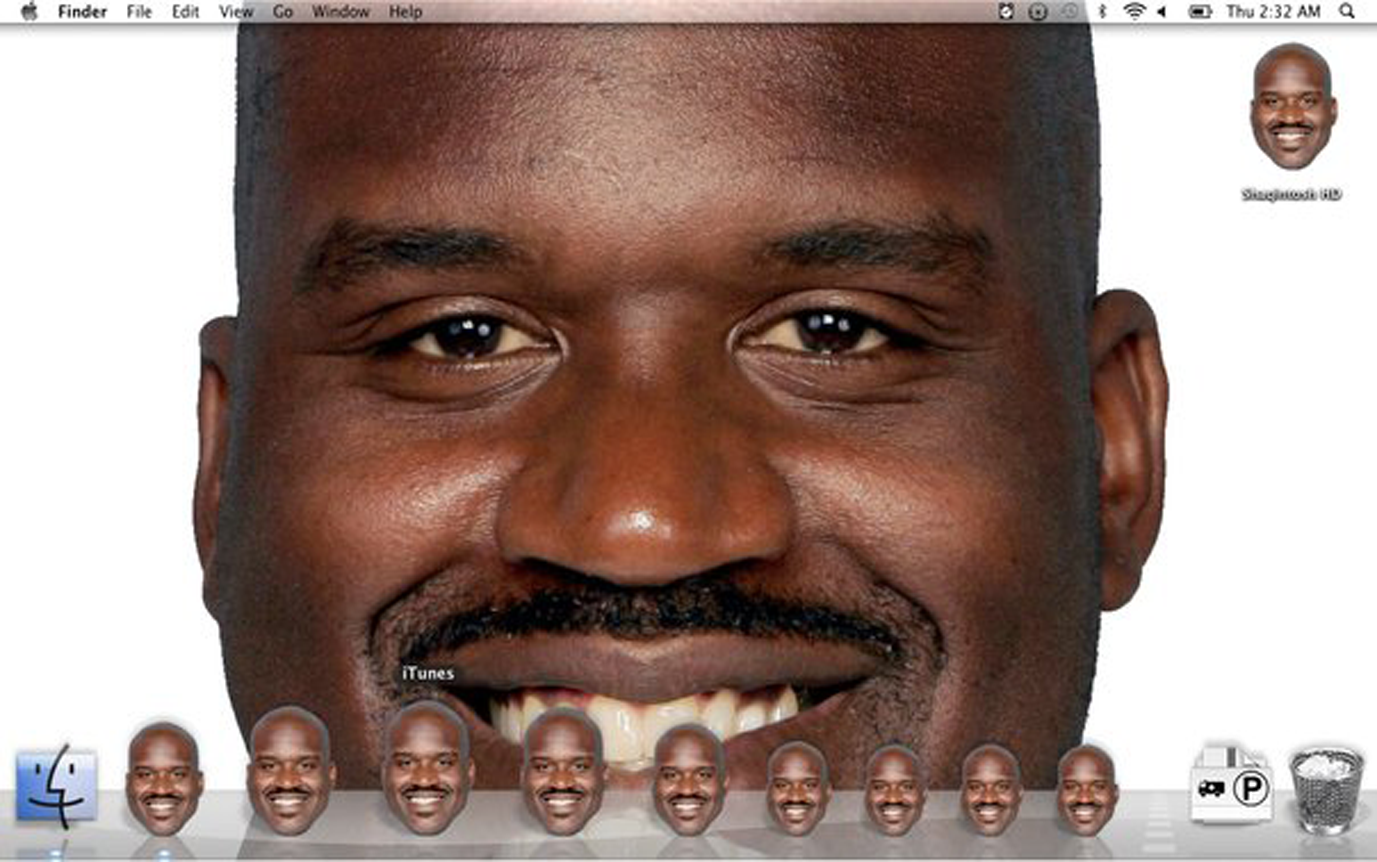Mute volume using the menu bar speaker icon

click(1162, 11)
